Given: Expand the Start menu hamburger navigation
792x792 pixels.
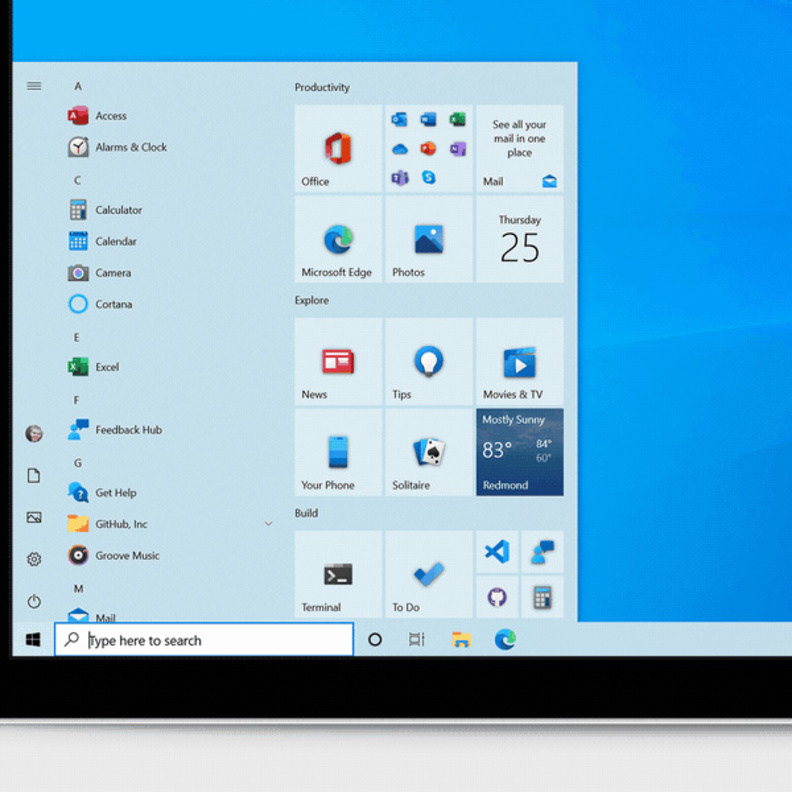Looking at the screenshot, I should 34,86.
